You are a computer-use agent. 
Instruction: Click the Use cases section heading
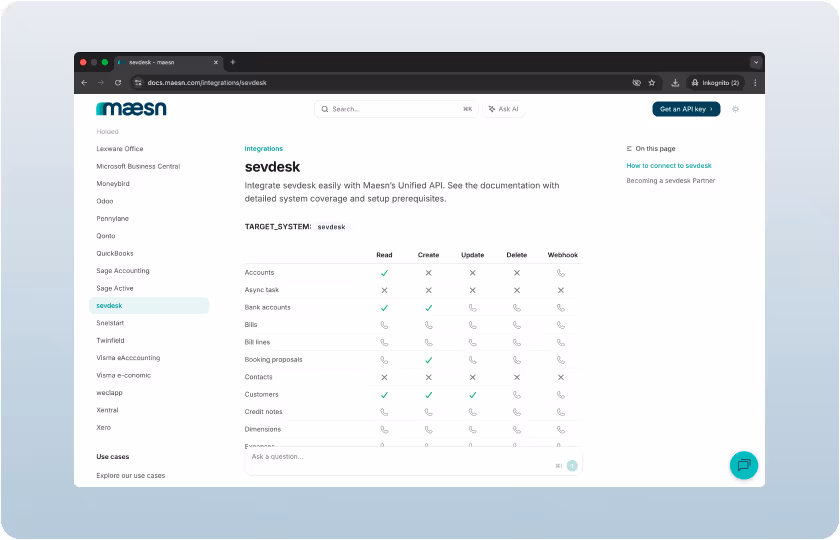point(112,456)
